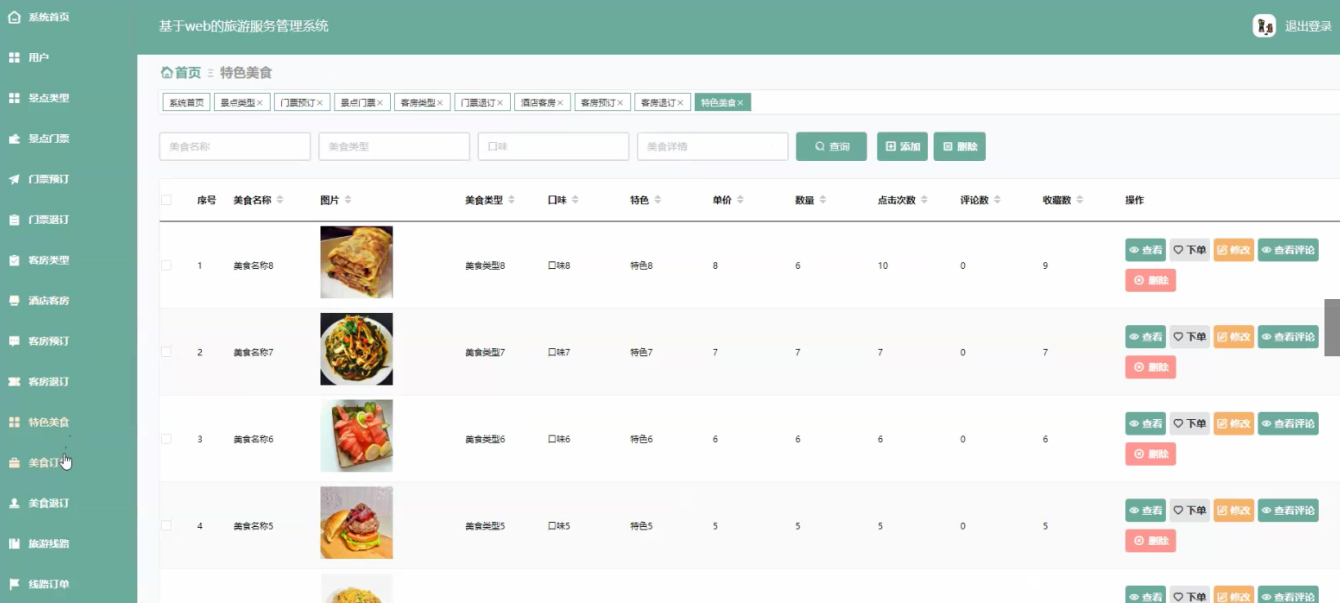
Task: Click 查看评论 for 美食名称5 row
Action: (1288, 511)
